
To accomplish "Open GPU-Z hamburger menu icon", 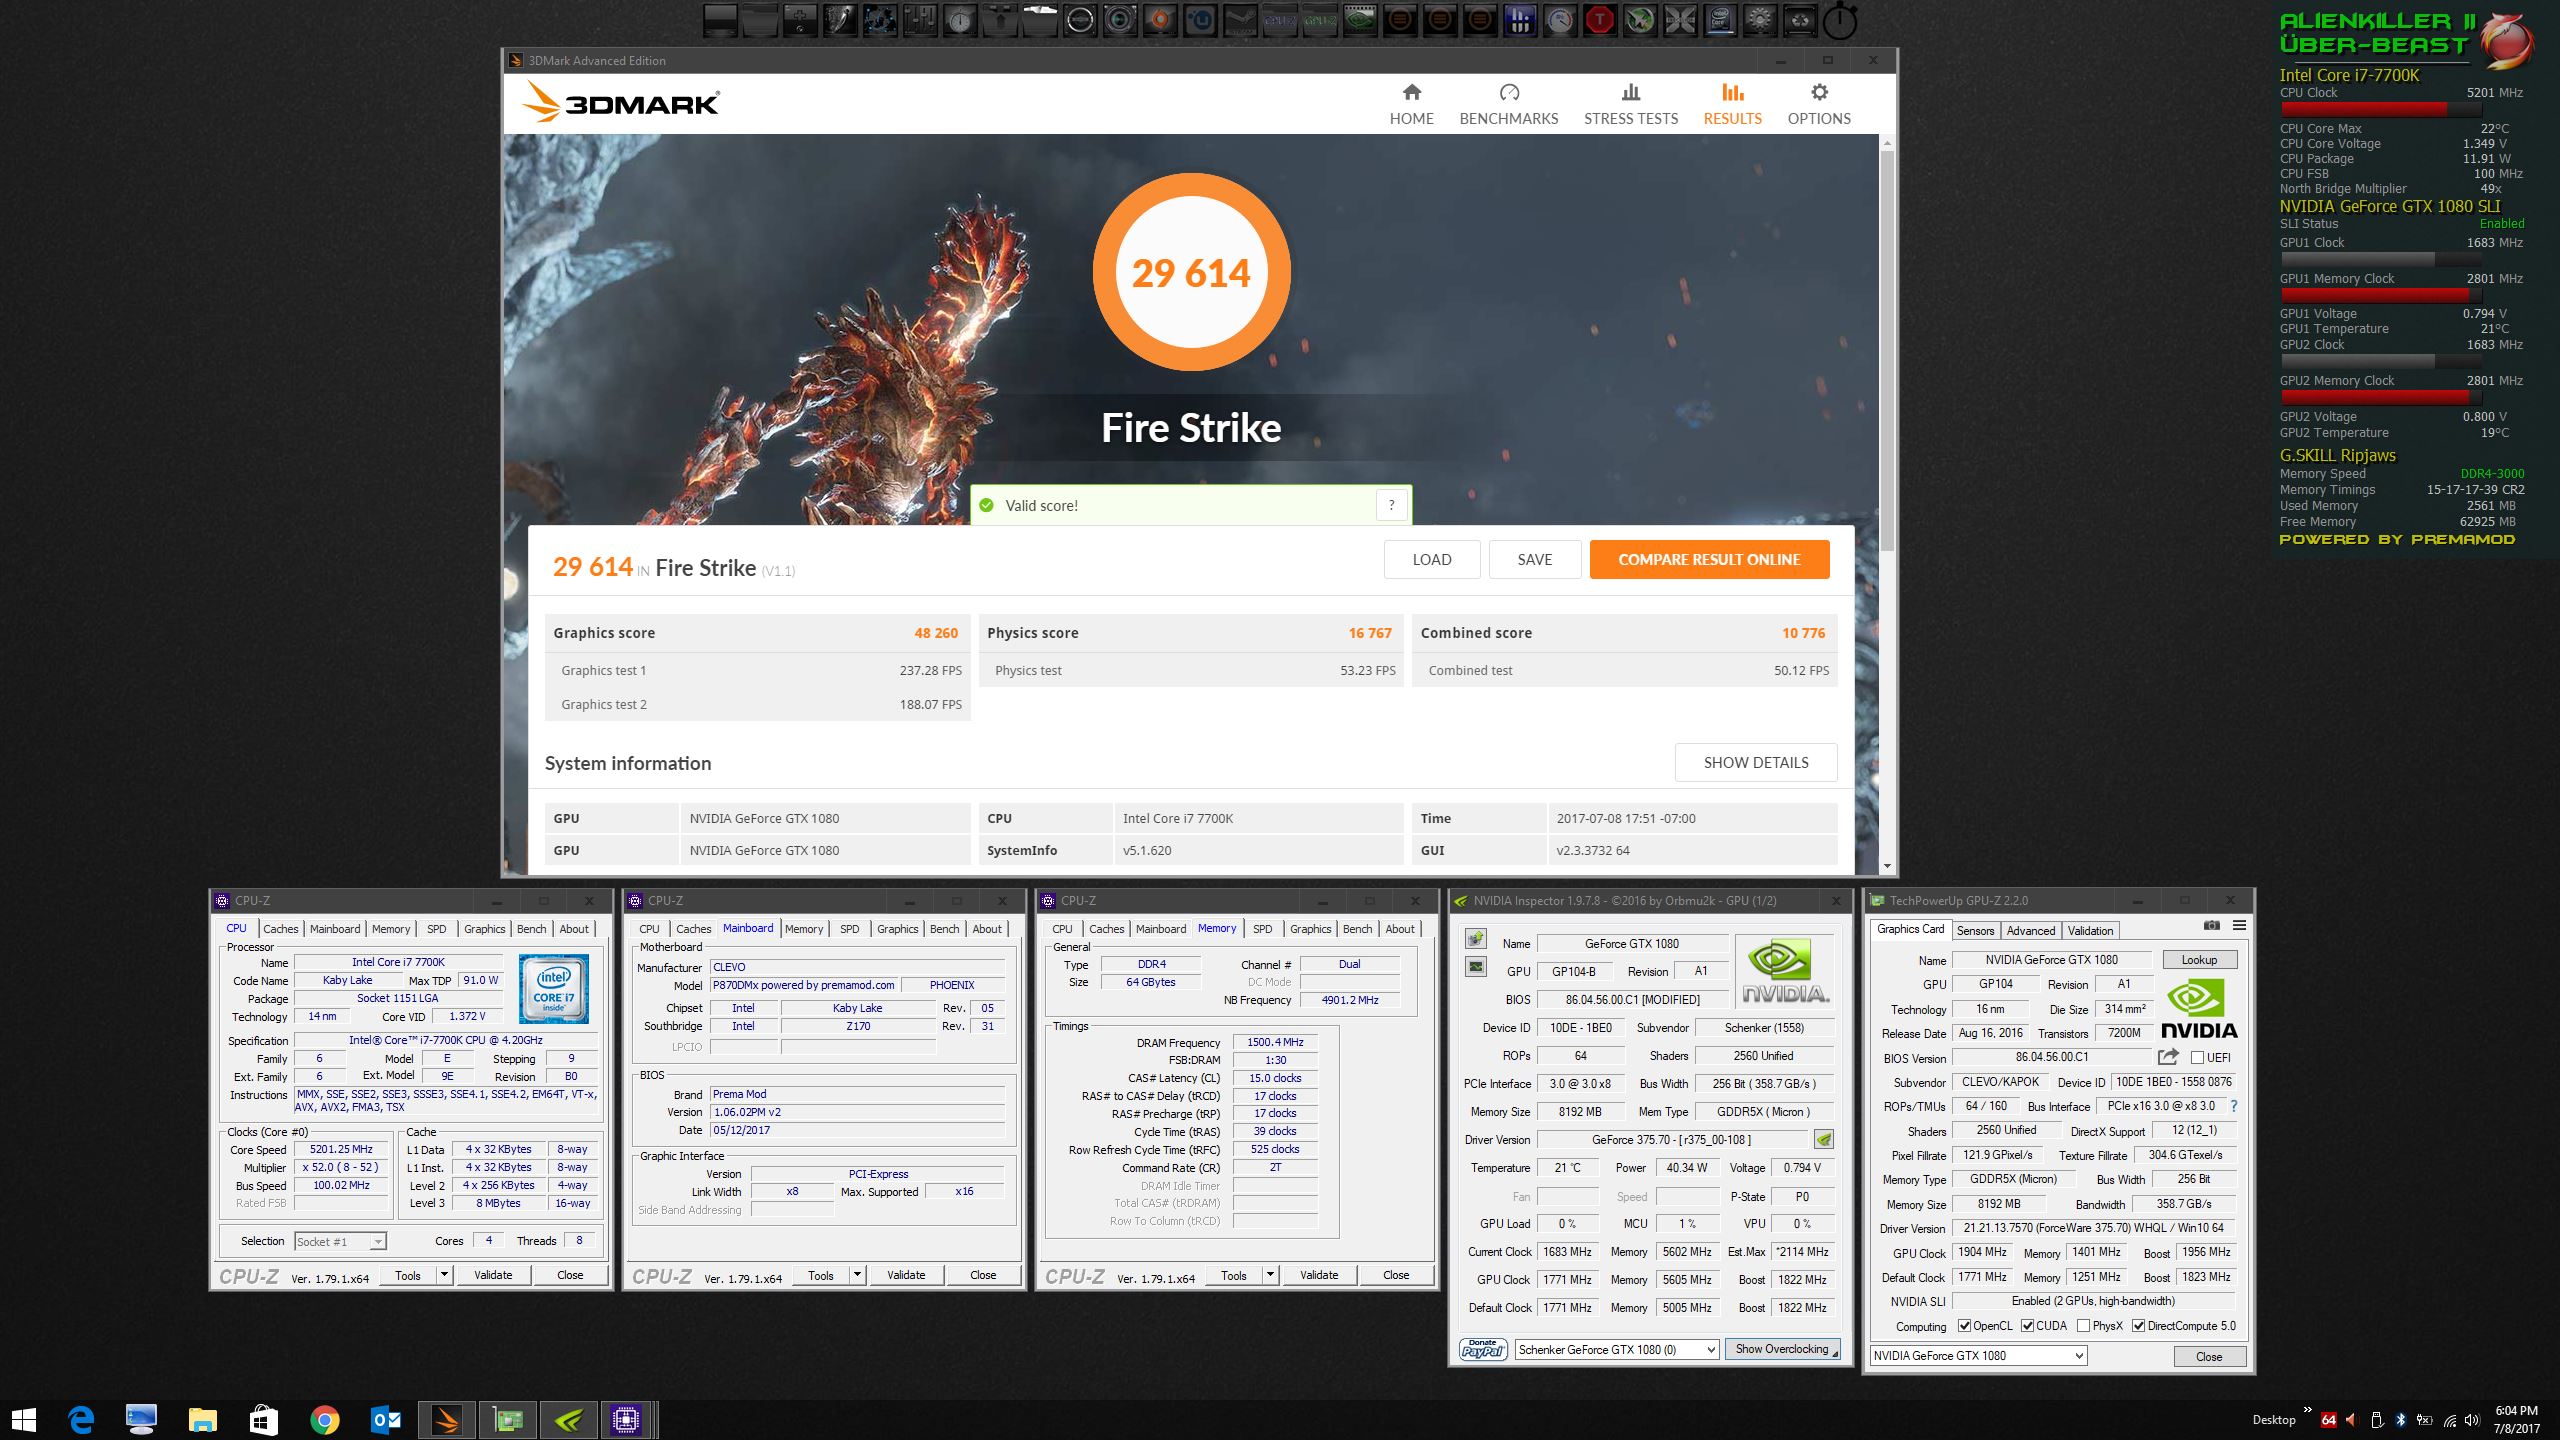I will [x=2239, y=926].
